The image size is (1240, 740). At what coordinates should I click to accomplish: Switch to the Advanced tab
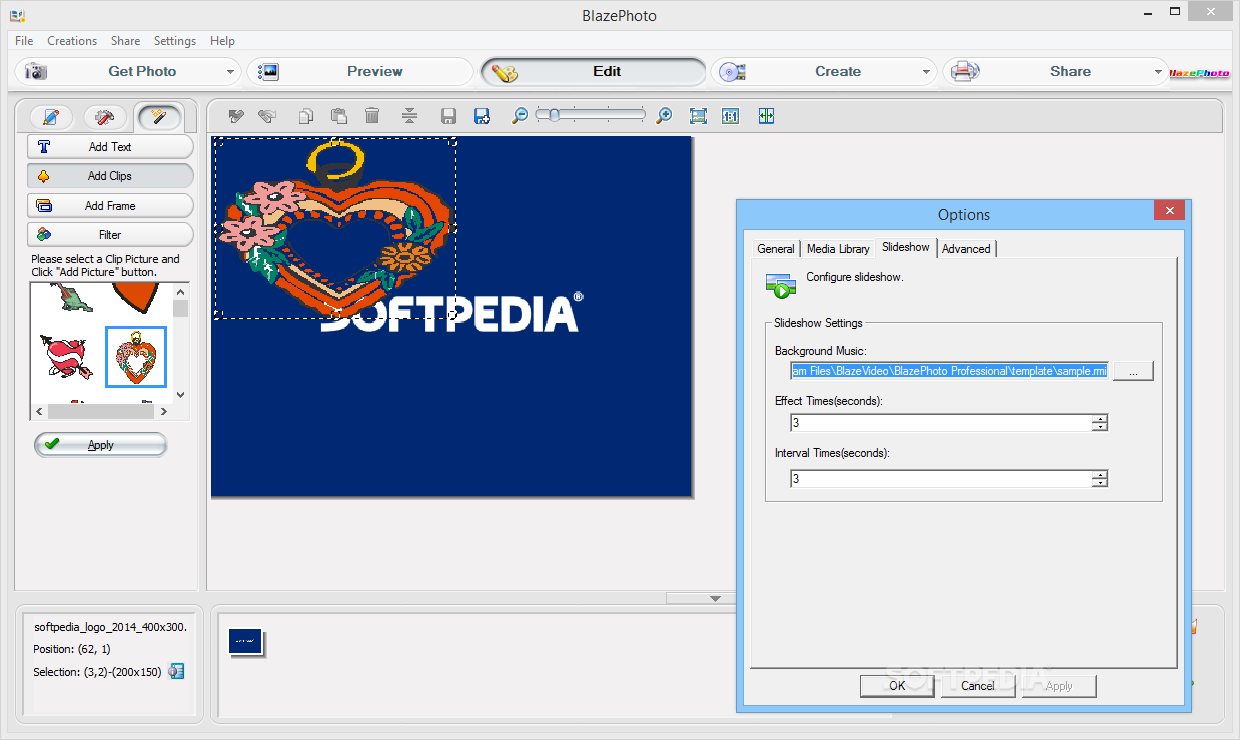point(966,249)
